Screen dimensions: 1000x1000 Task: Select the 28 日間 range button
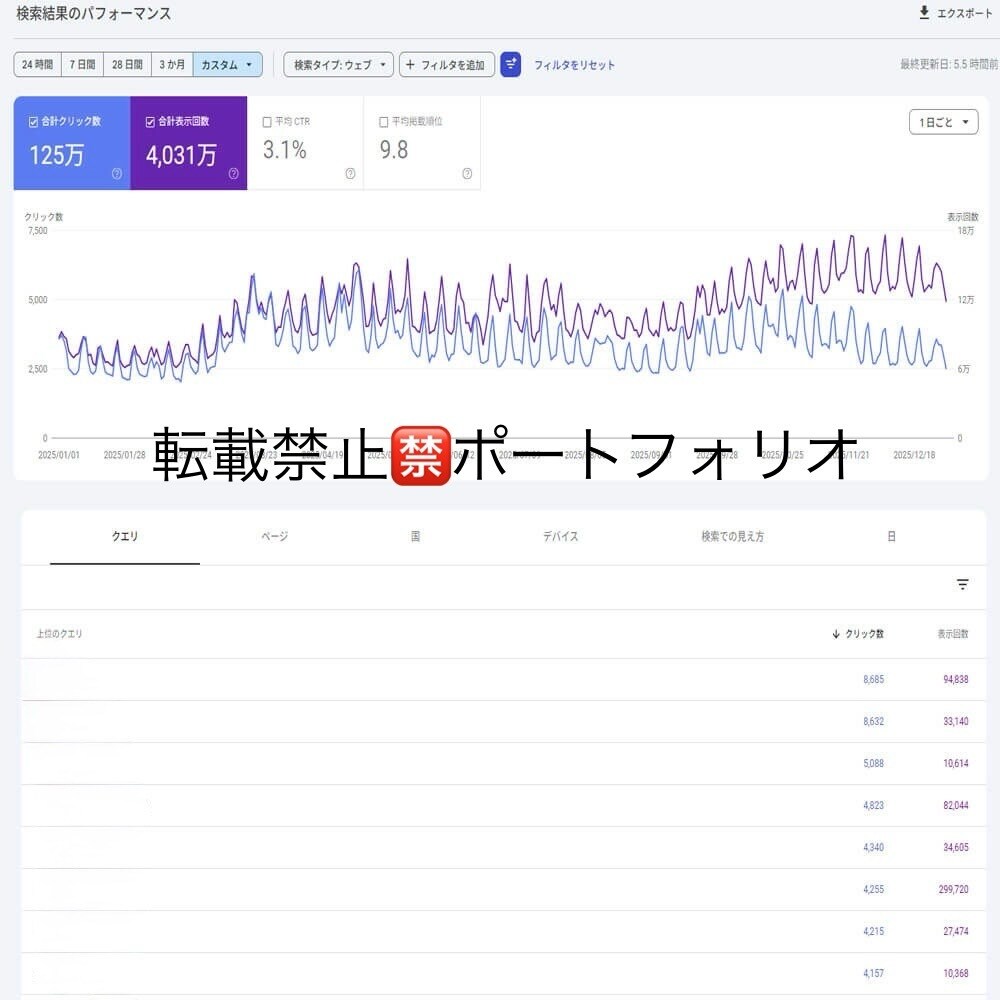pos(128,64)
